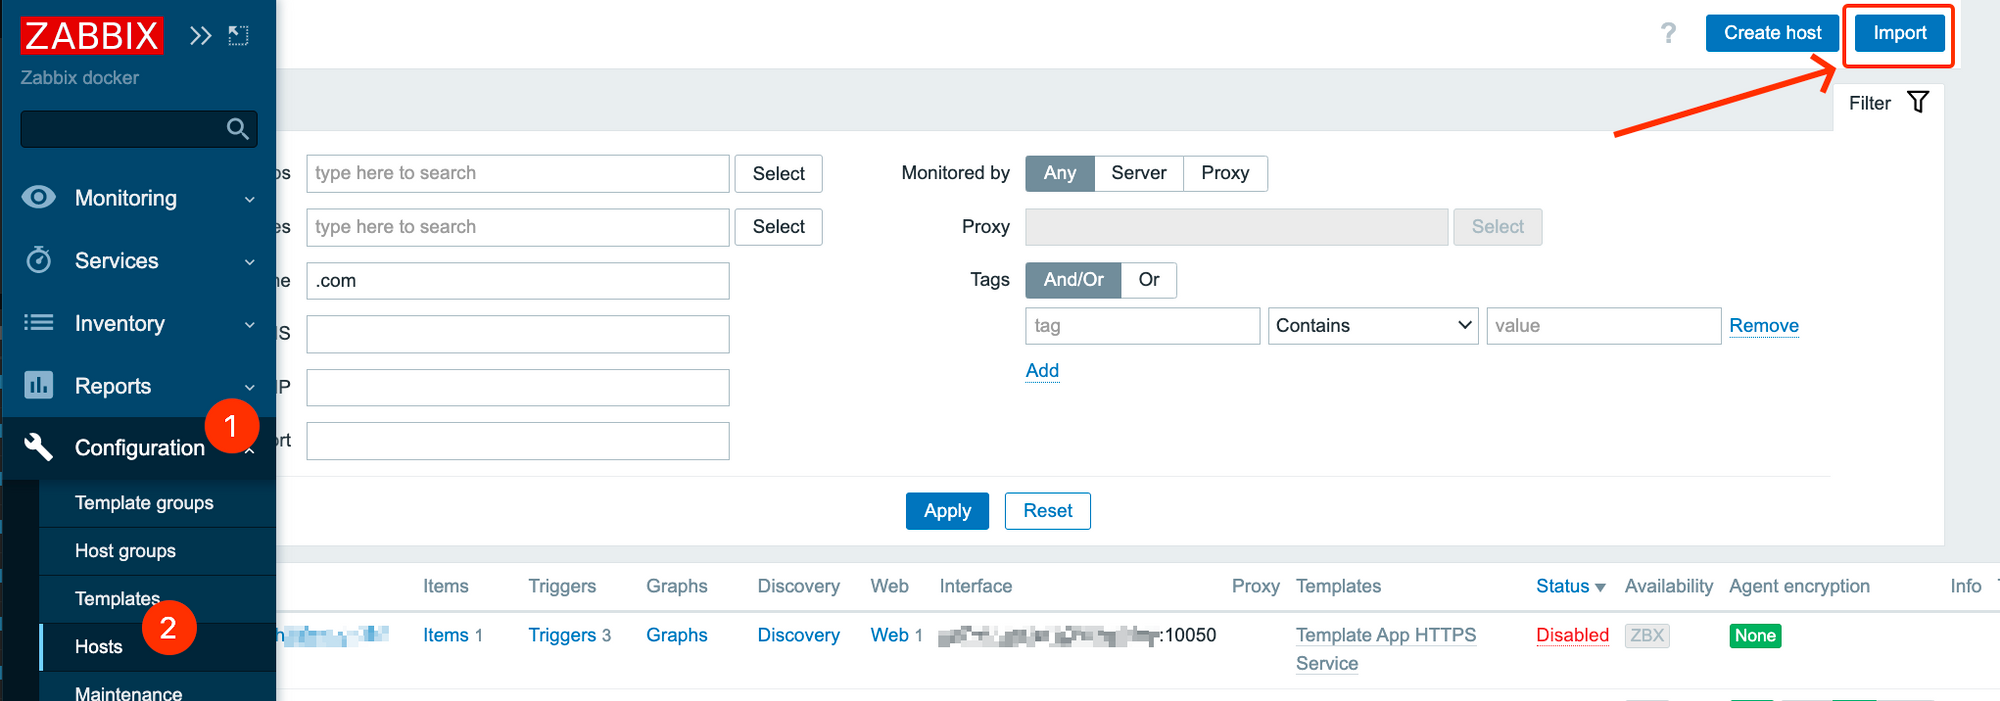Expand the Inventory menu section
The image size is (2000, 701).
(x=120, y=324)
